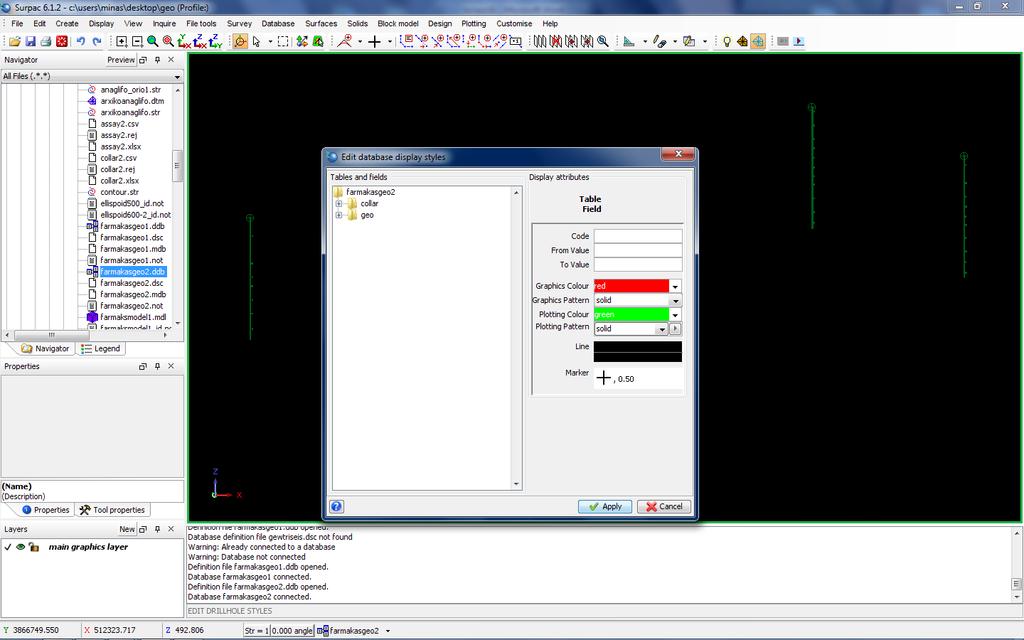This screenshot has height=640, width=1024.
Task: Open the Database menu
Action: click(x=278, y=24)
